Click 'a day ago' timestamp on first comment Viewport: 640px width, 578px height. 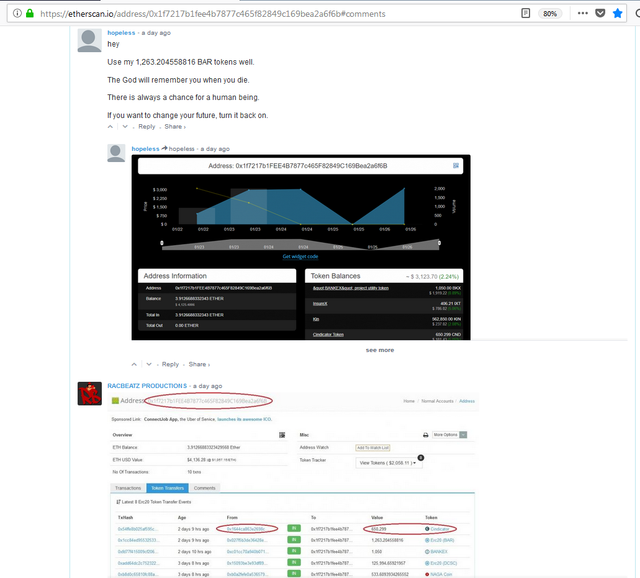tap(156, 33)
